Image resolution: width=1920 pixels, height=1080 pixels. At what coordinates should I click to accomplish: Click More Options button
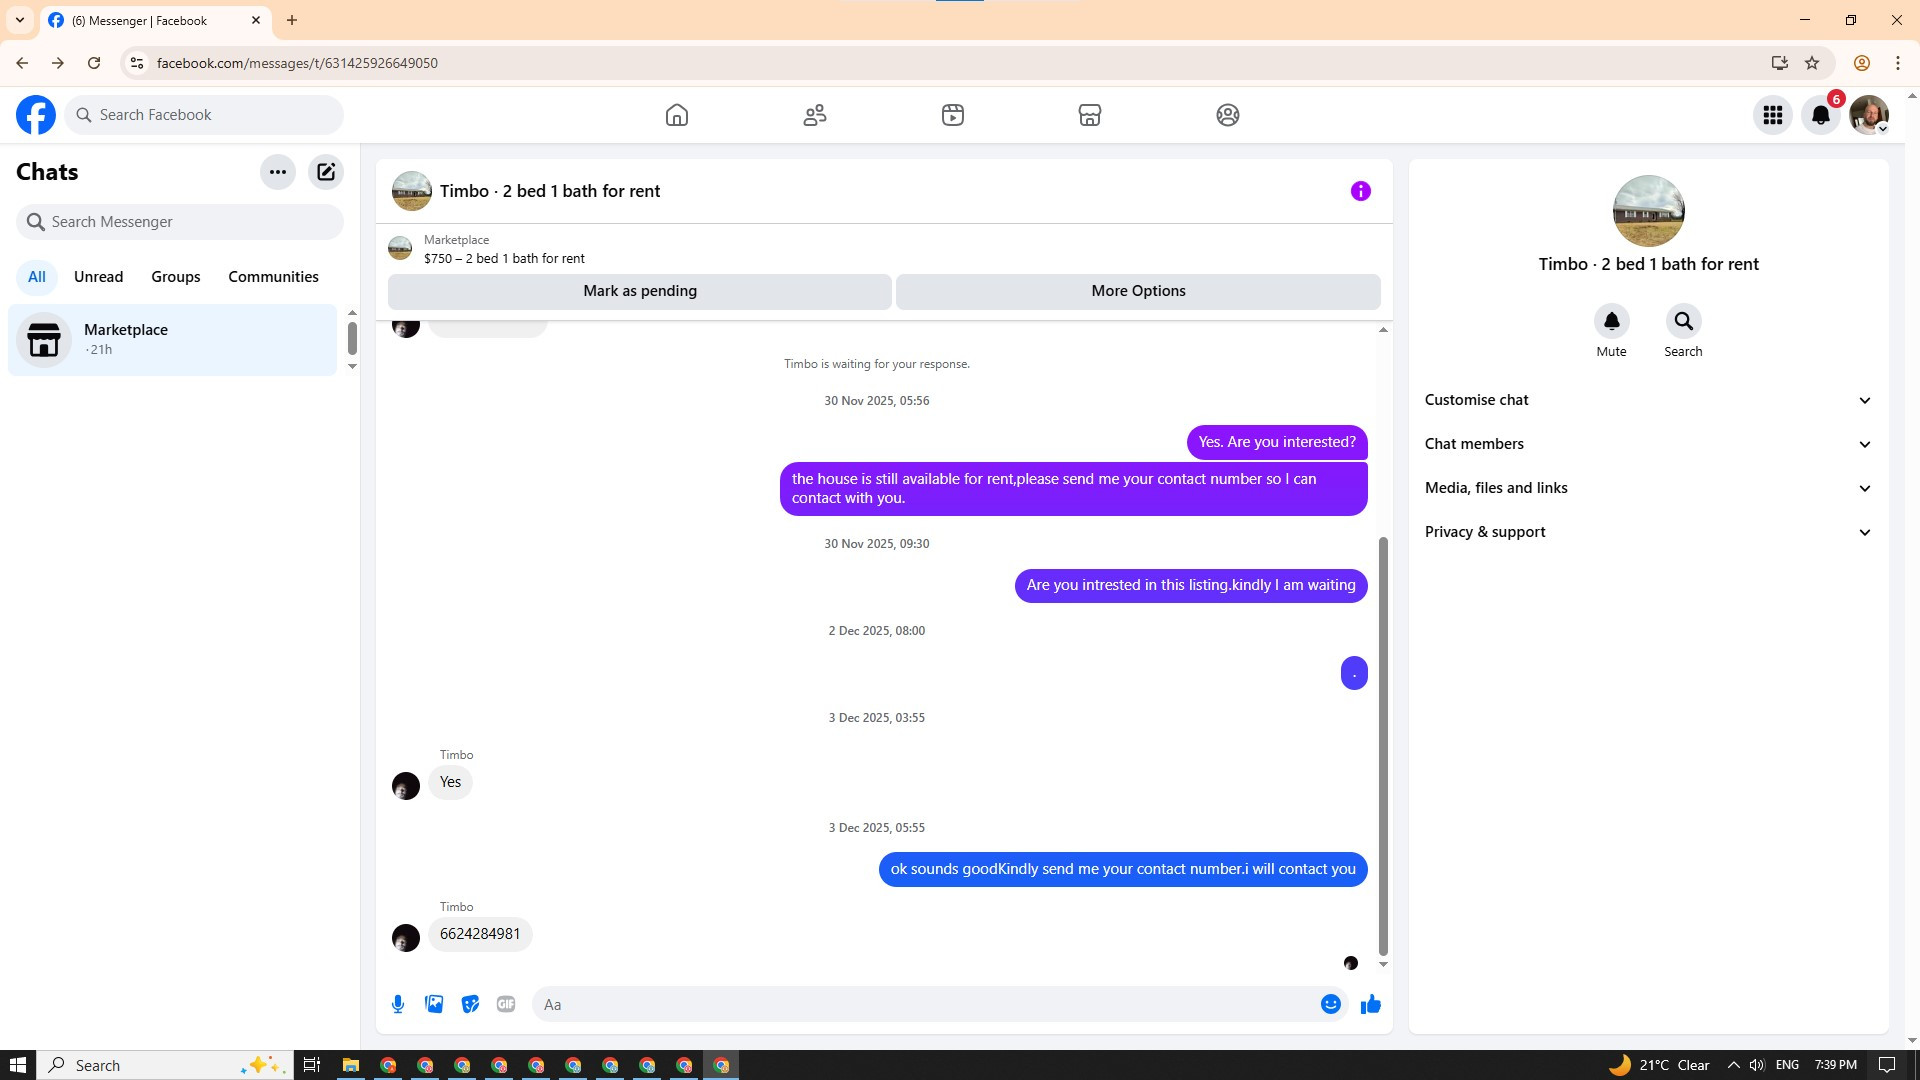1138,291
